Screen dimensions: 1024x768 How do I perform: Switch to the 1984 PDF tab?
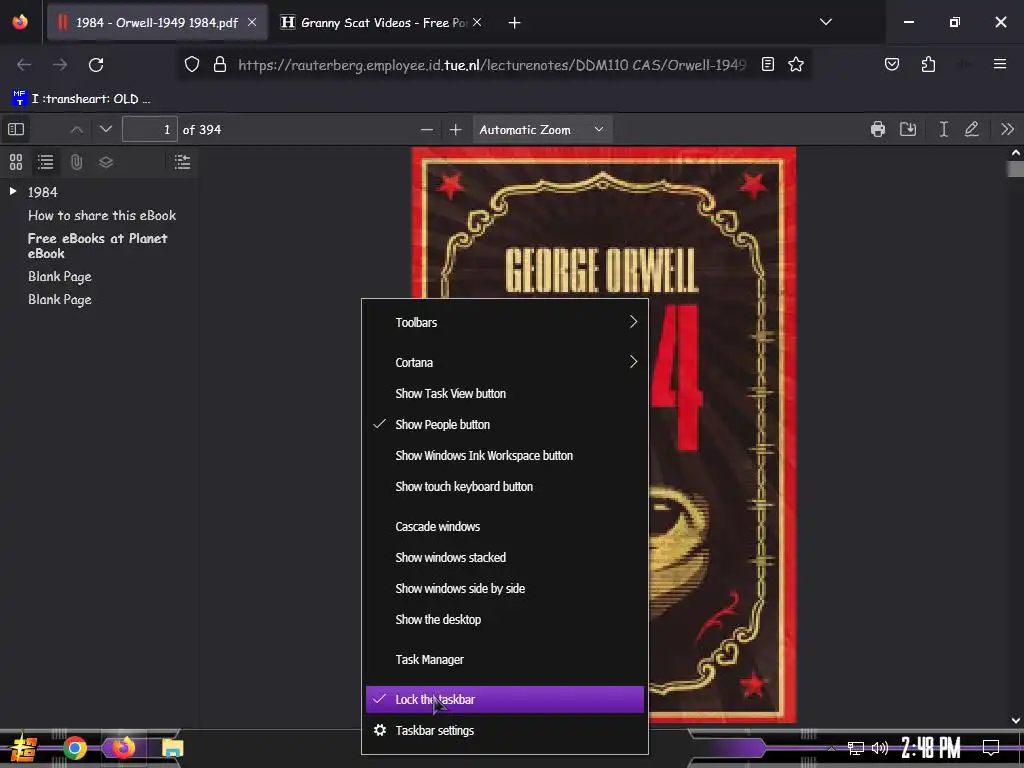pyautogui.click(x=157, y=23)
